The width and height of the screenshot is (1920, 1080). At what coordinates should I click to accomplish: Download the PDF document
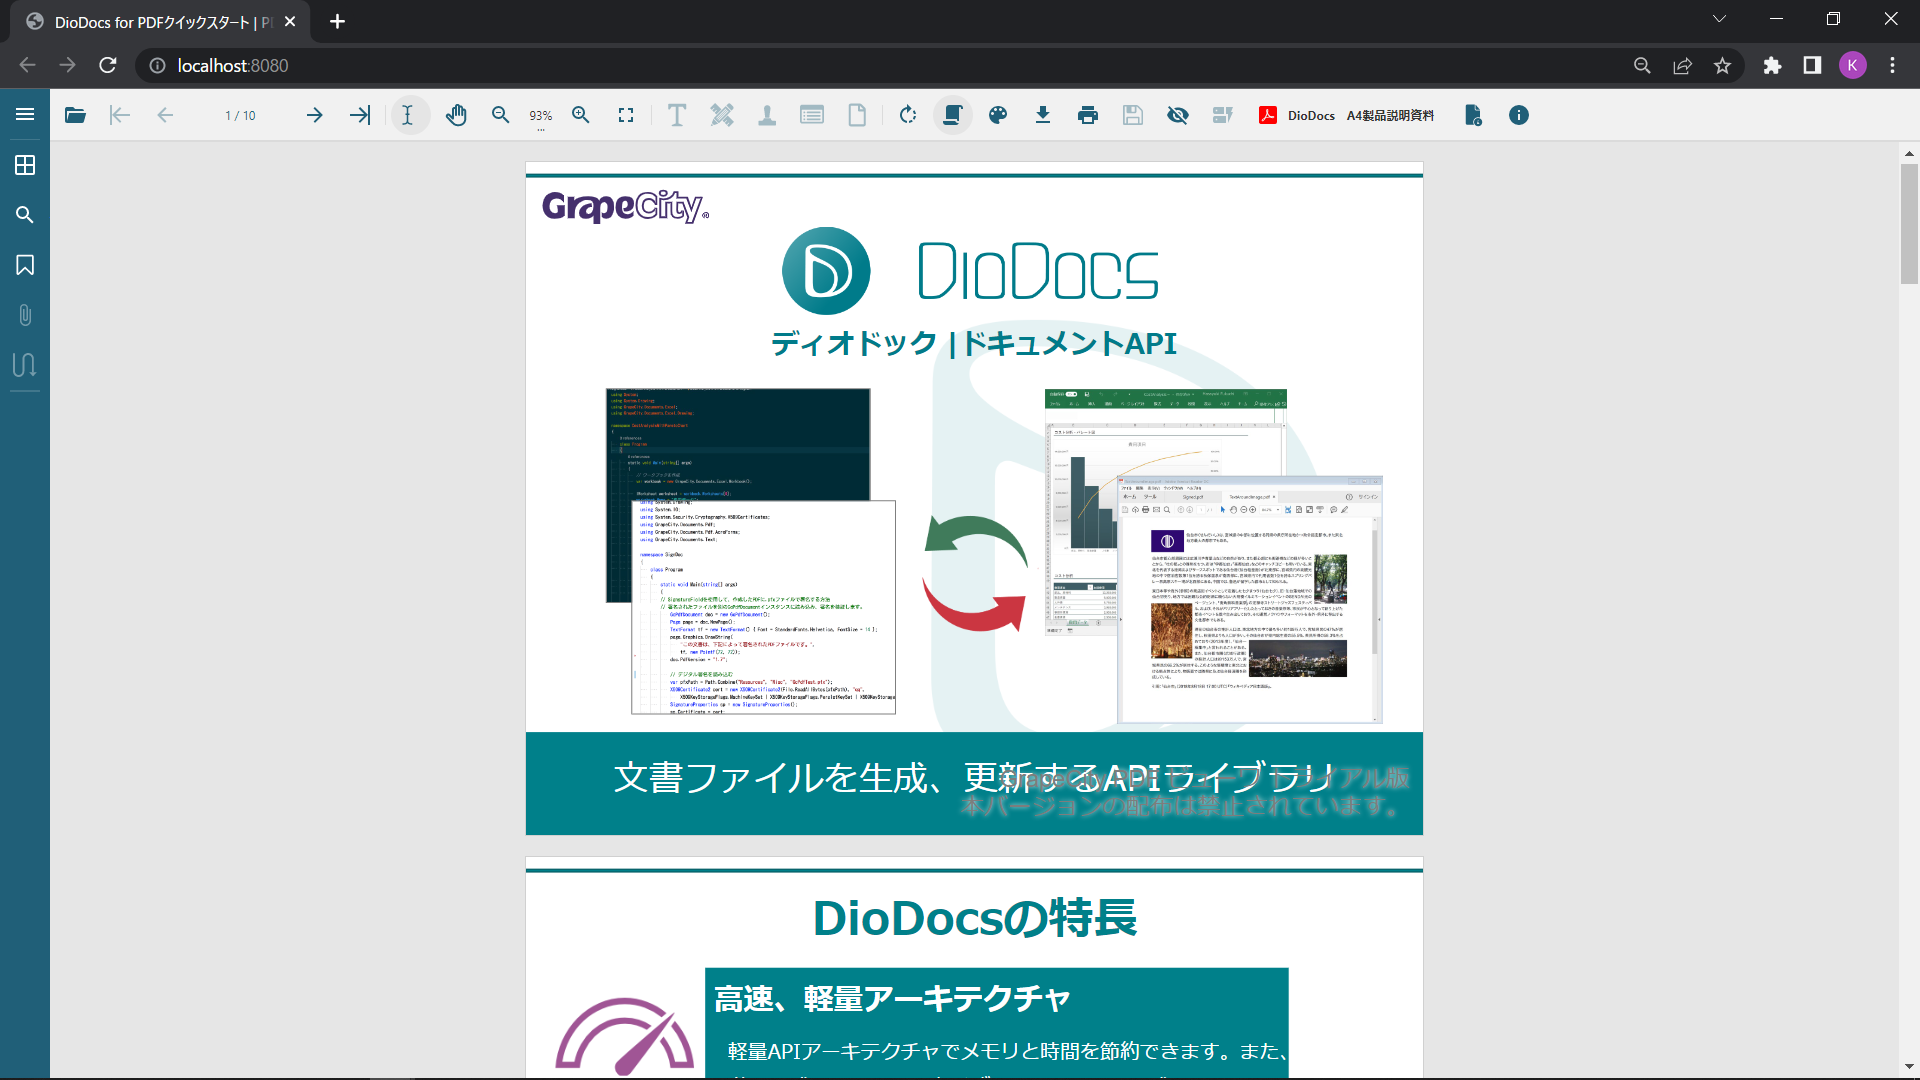[1043, 115]
